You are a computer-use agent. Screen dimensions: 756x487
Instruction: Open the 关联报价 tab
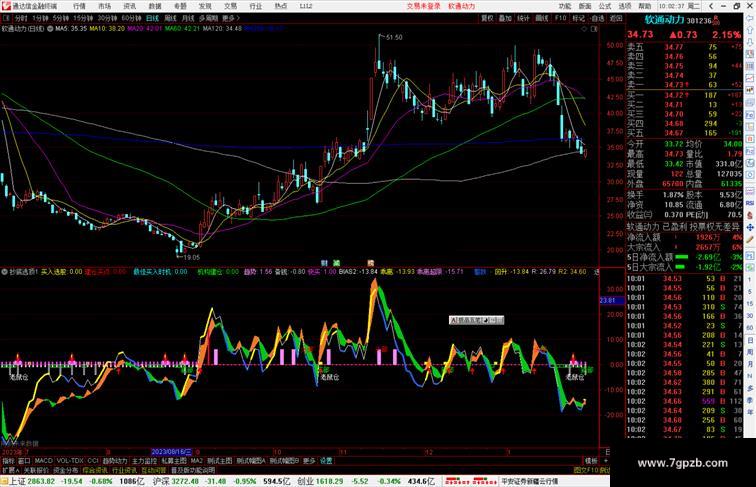(x=36, y=470)
